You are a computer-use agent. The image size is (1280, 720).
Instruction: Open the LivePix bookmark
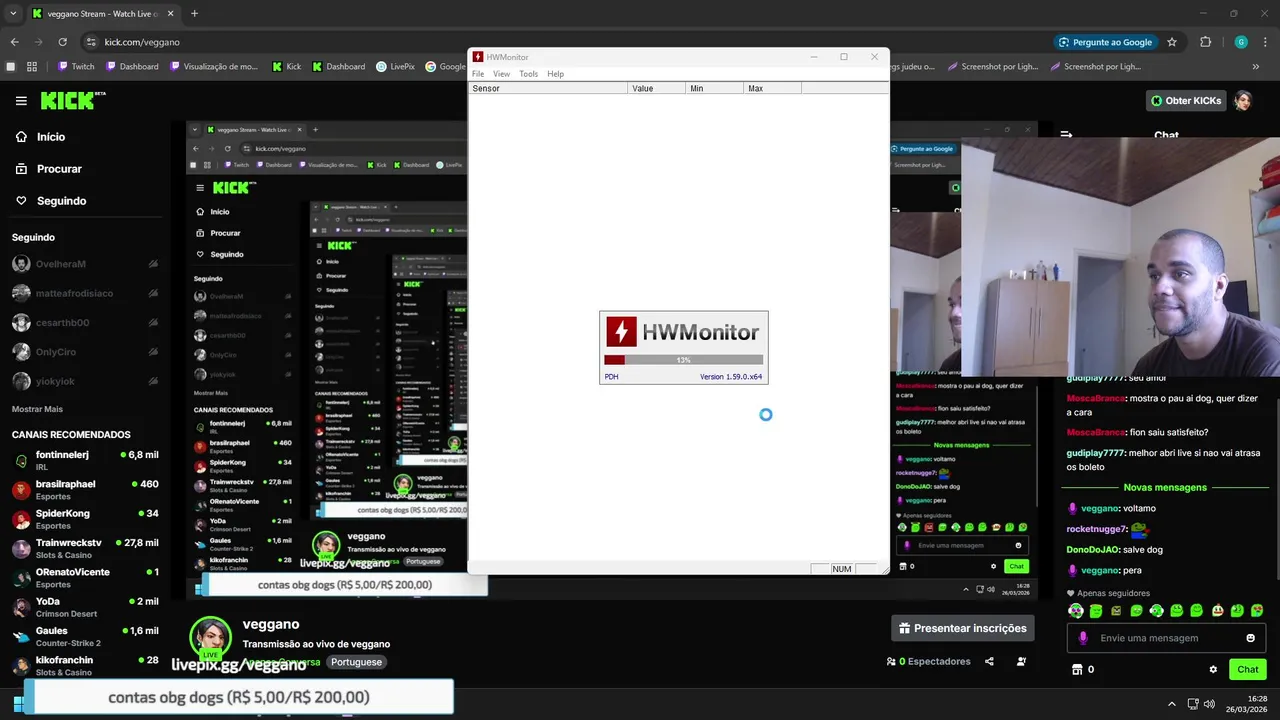tap(395, 67)
